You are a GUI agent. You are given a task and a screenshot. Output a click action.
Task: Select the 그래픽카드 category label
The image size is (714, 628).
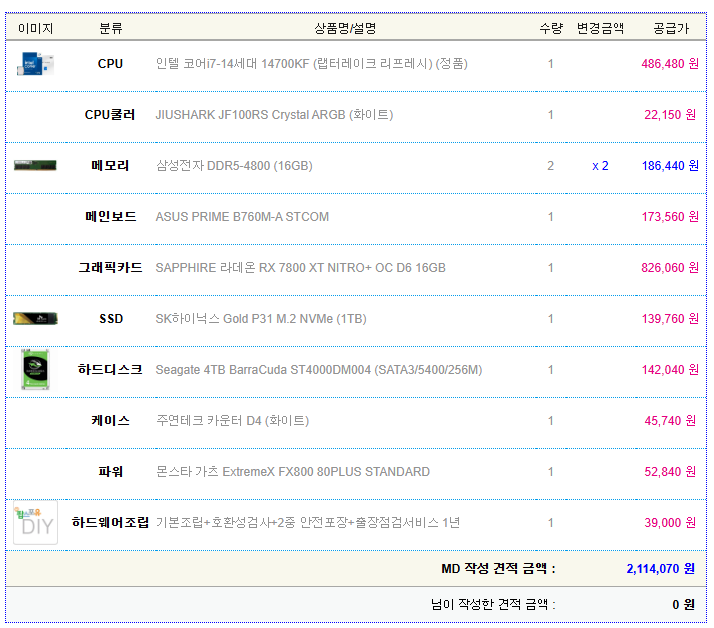(x=110, y=268)
